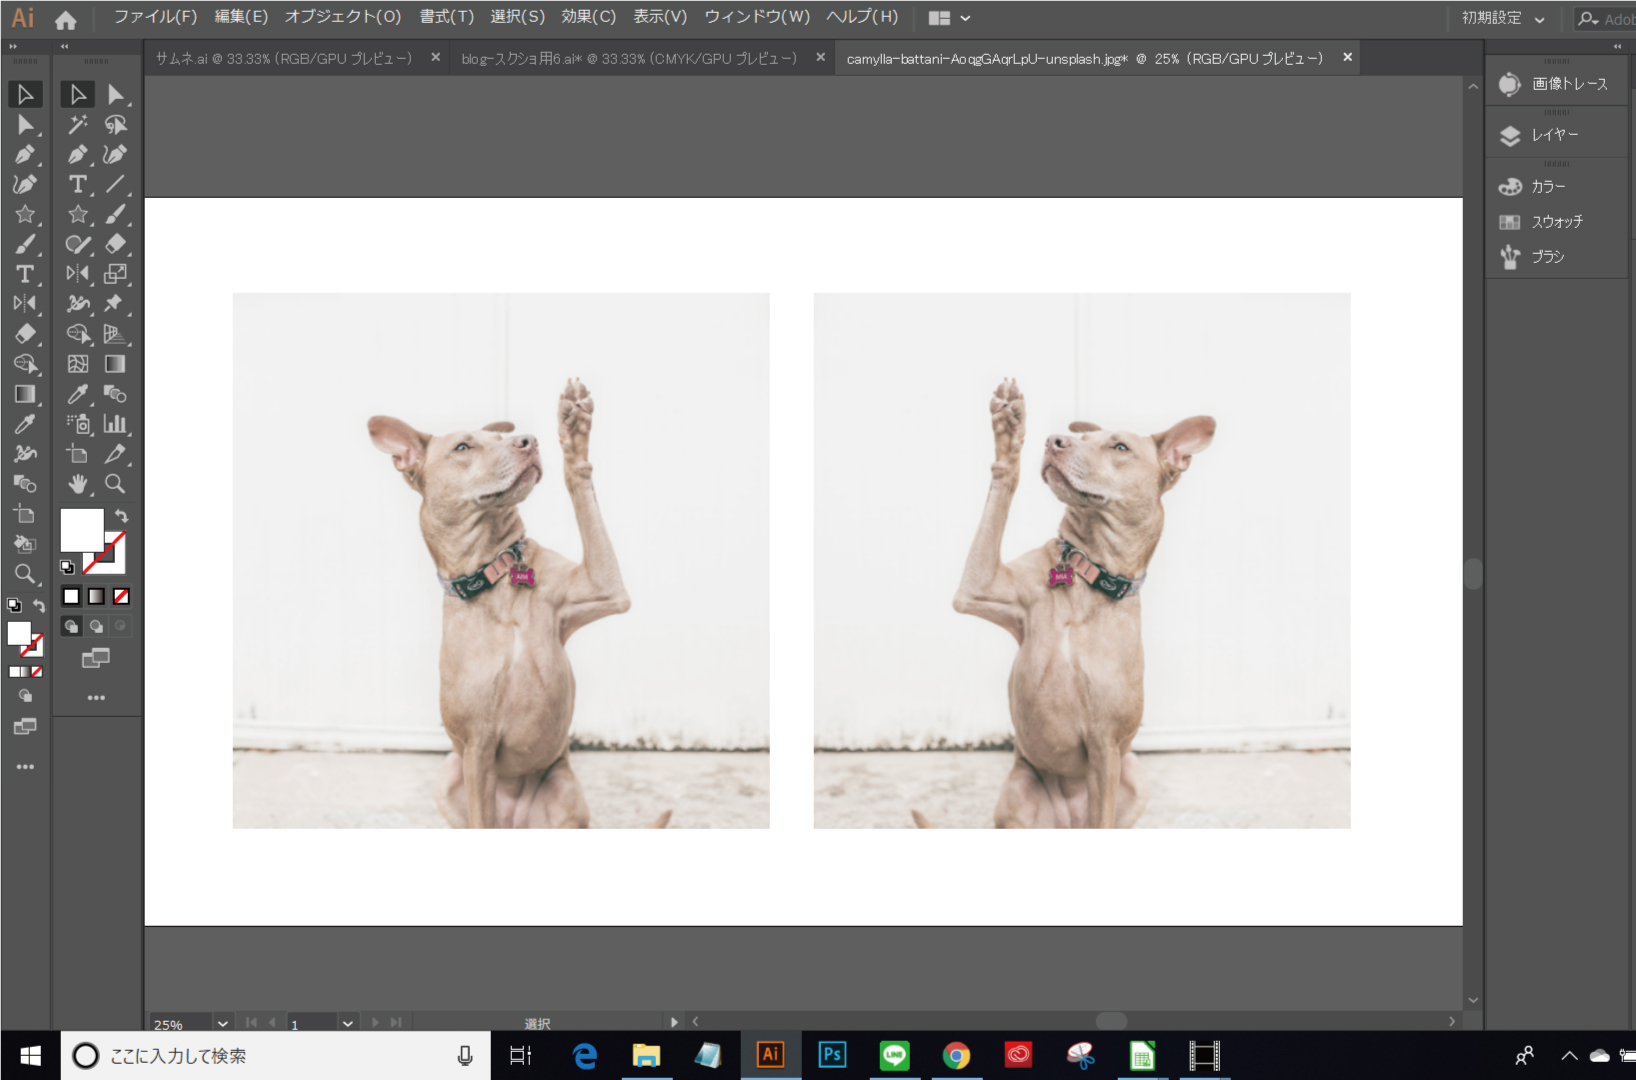
Task: Select the Pen tool in single-column toolbar
Action: tap(25, 154)
